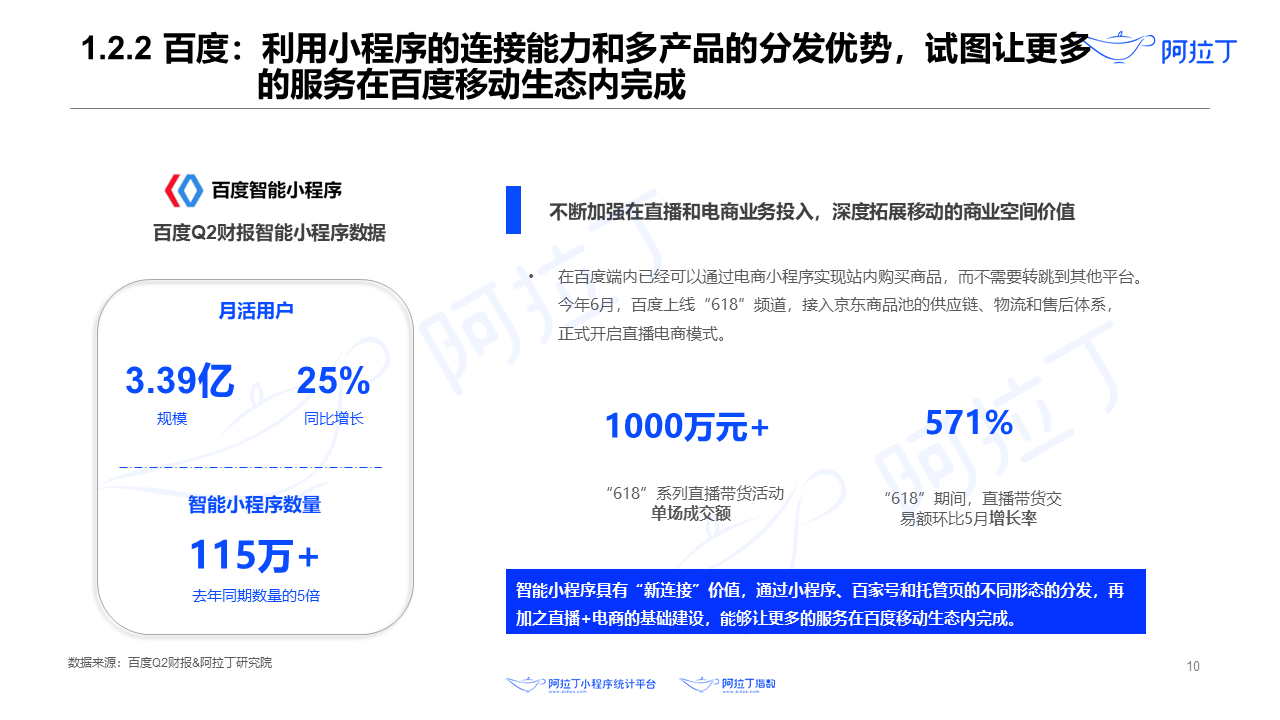1280x720 pixels.
Task: Click the 3.39亿 statistic value
Action: pos(181,380)
